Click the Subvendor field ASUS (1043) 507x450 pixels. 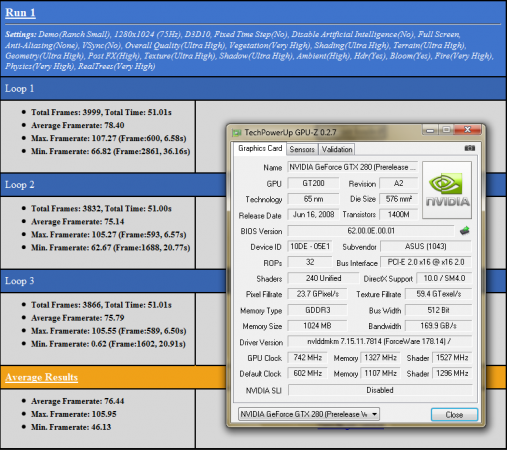pyautogui.click(x=426, y=246)
